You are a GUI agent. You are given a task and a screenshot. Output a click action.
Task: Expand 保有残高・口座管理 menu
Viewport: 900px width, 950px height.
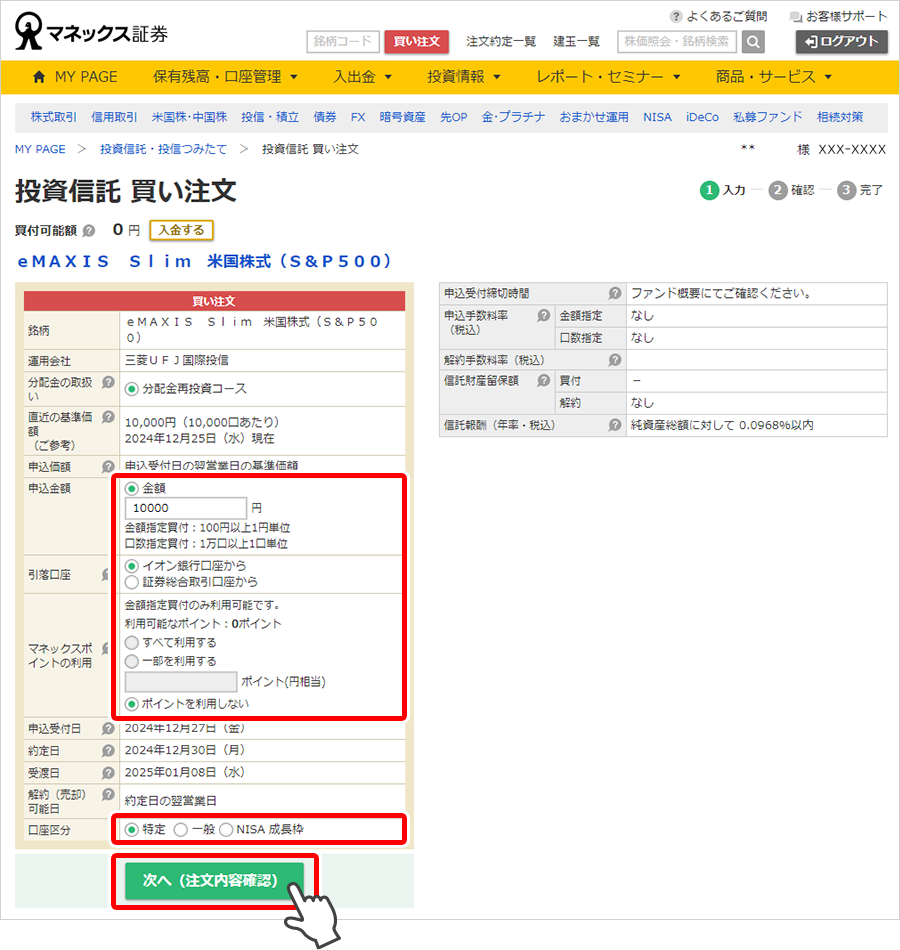tap(225, 77)
